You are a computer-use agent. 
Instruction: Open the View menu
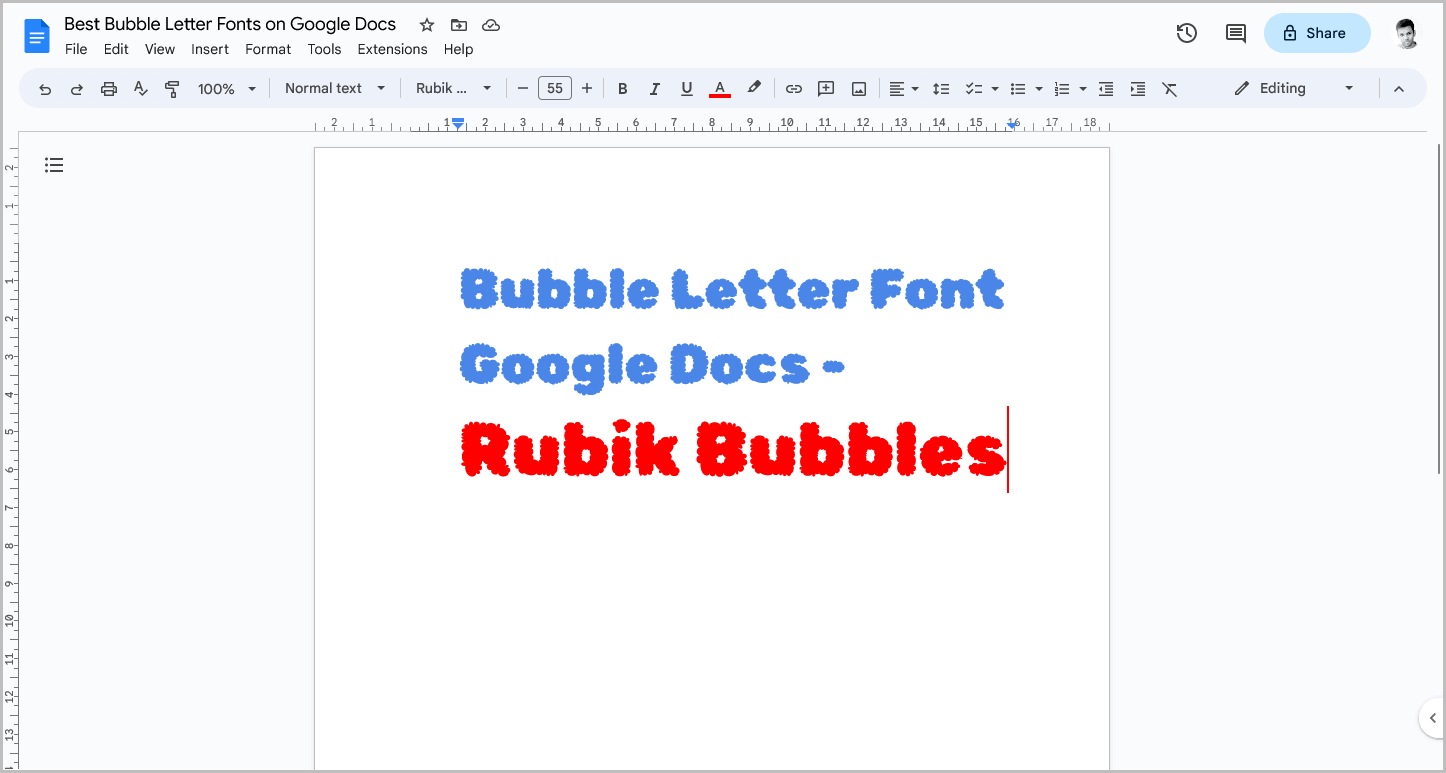160,49
